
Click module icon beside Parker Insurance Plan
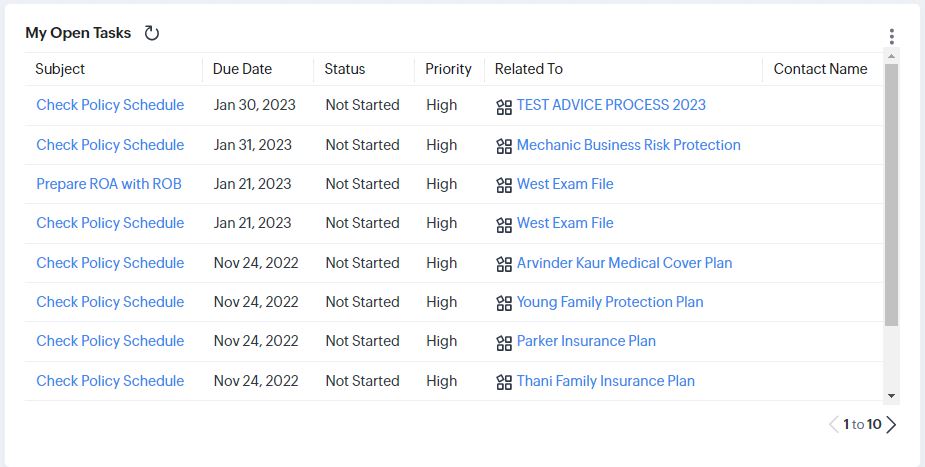coord(504,343)
